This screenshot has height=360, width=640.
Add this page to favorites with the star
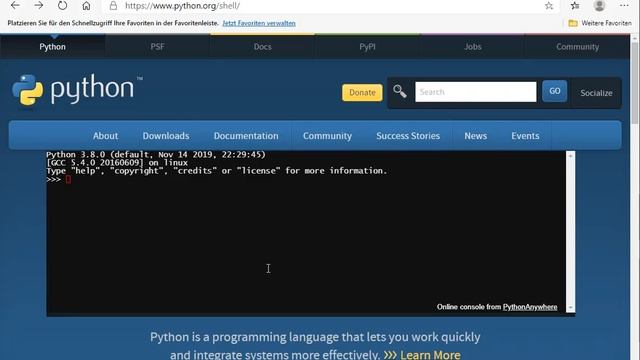coord(549,6)
